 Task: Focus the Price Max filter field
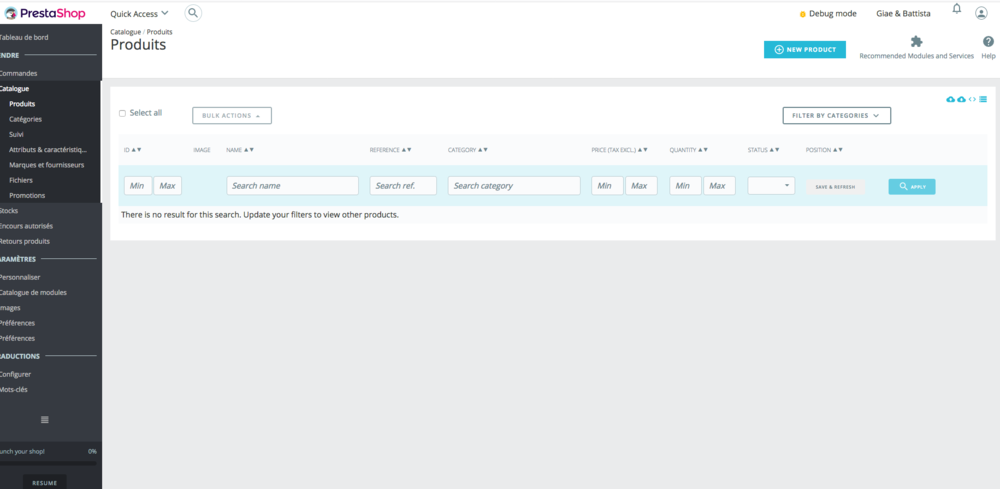[642, 186]
